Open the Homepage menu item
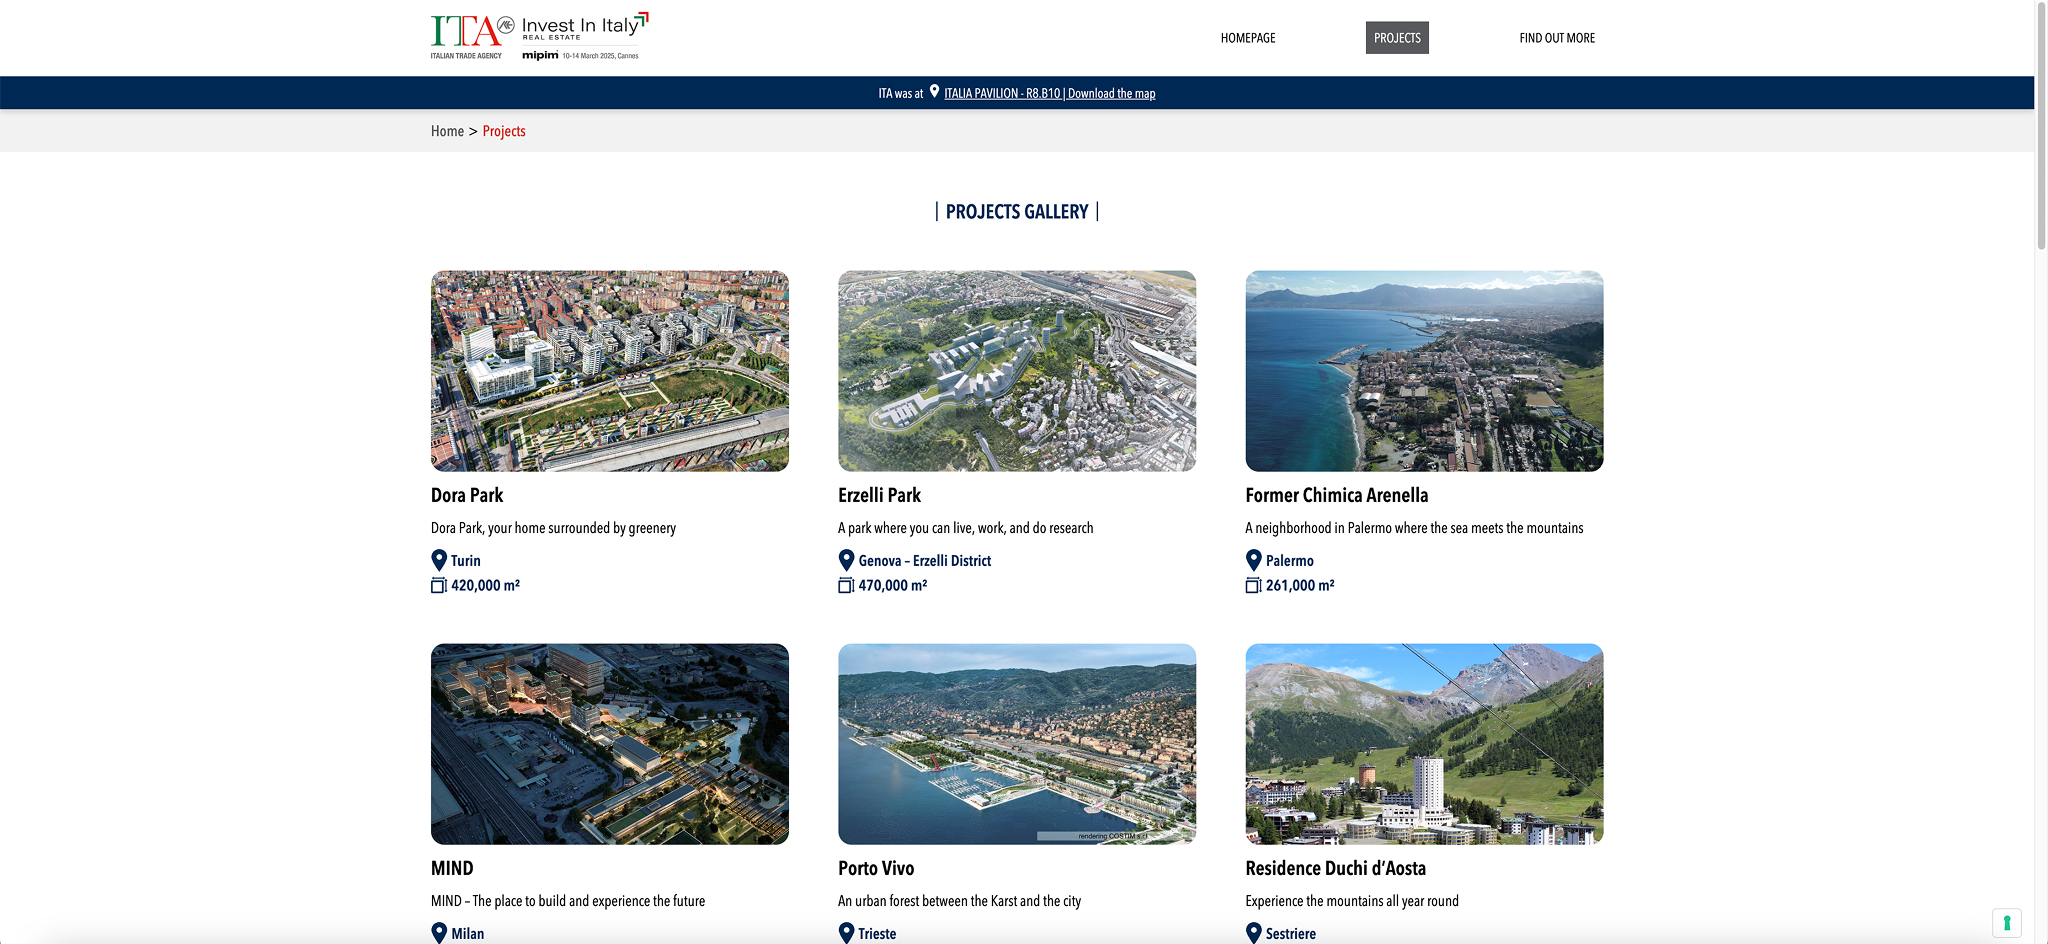The width and height of the screenshot is (2048, 944). 1247,38
